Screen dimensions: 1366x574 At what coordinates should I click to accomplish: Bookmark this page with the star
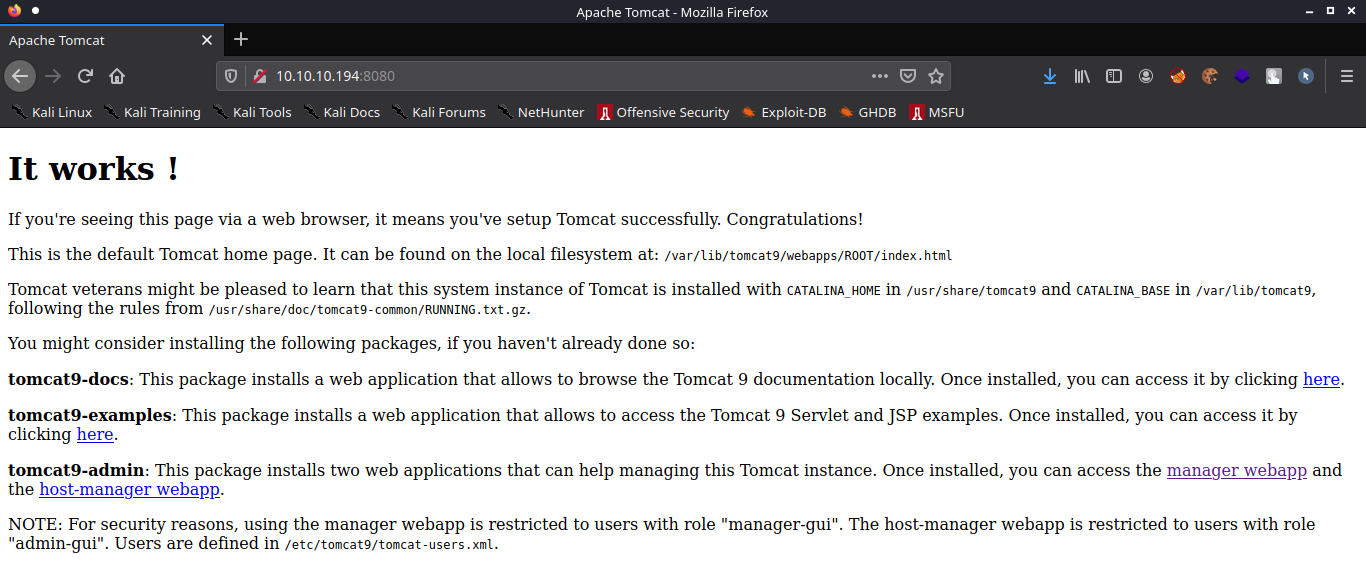[x=936, y=76]
